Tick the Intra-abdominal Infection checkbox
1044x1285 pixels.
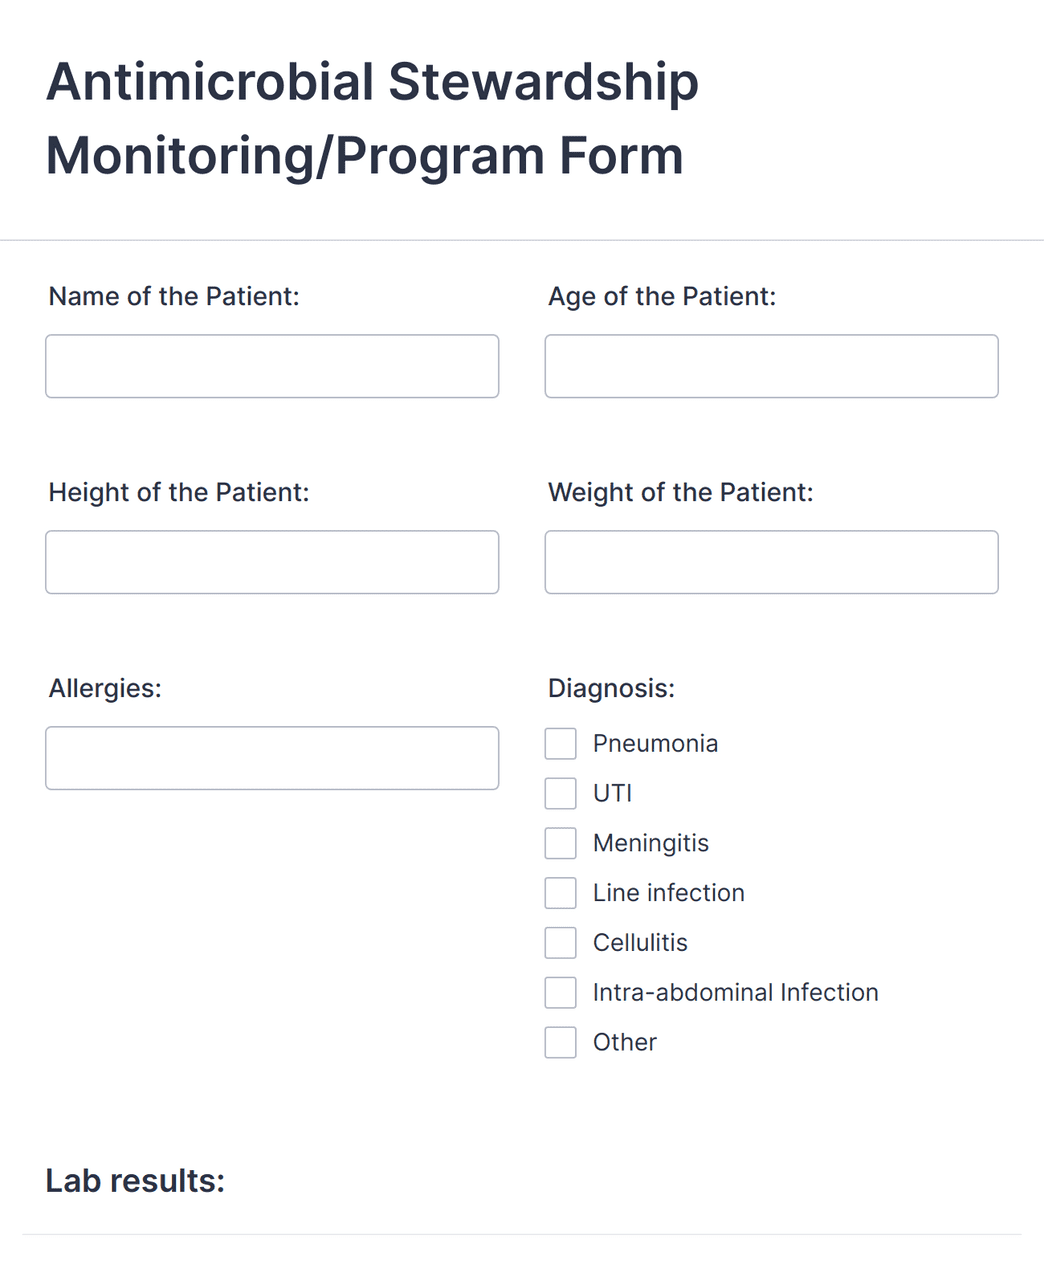(x=561, y=993)
